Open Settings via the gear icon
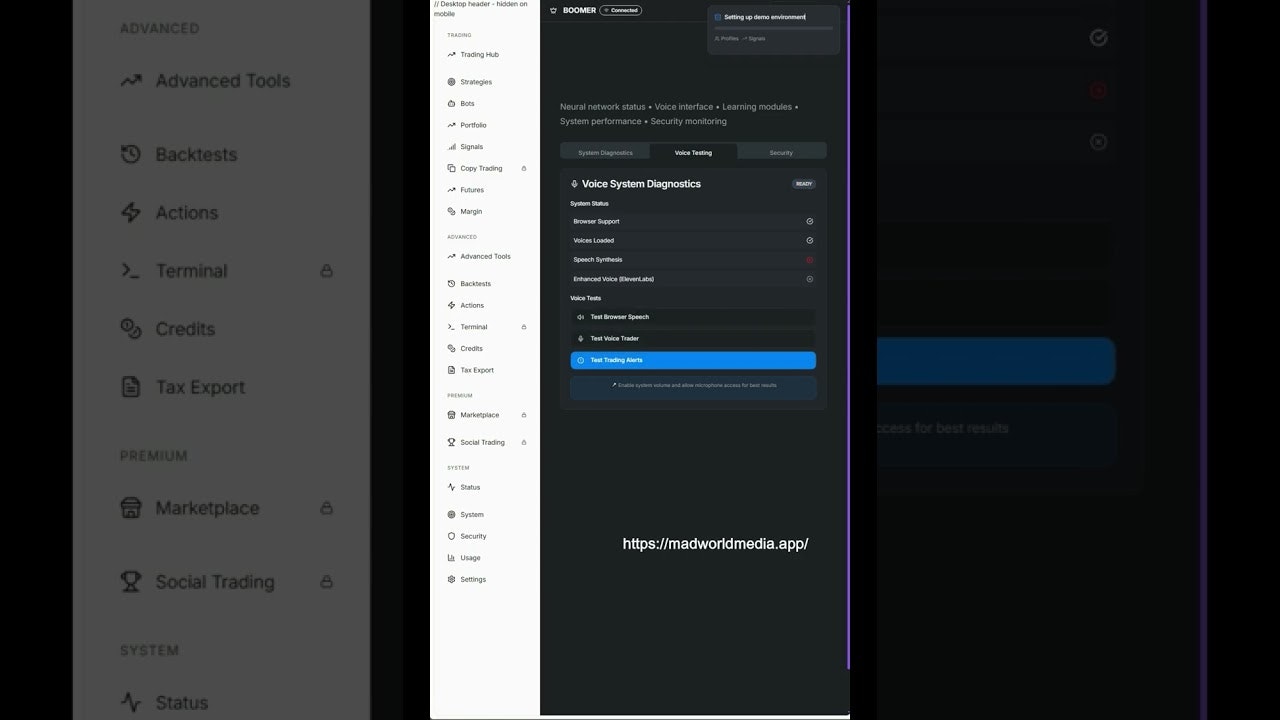Viewport: 1280px width, 720px height. pos(451,579)
